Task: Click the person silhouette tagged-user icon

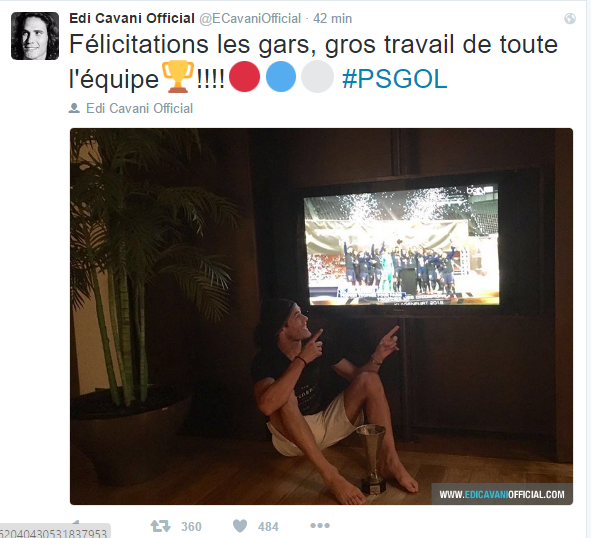Action: (x=74, y=109)
